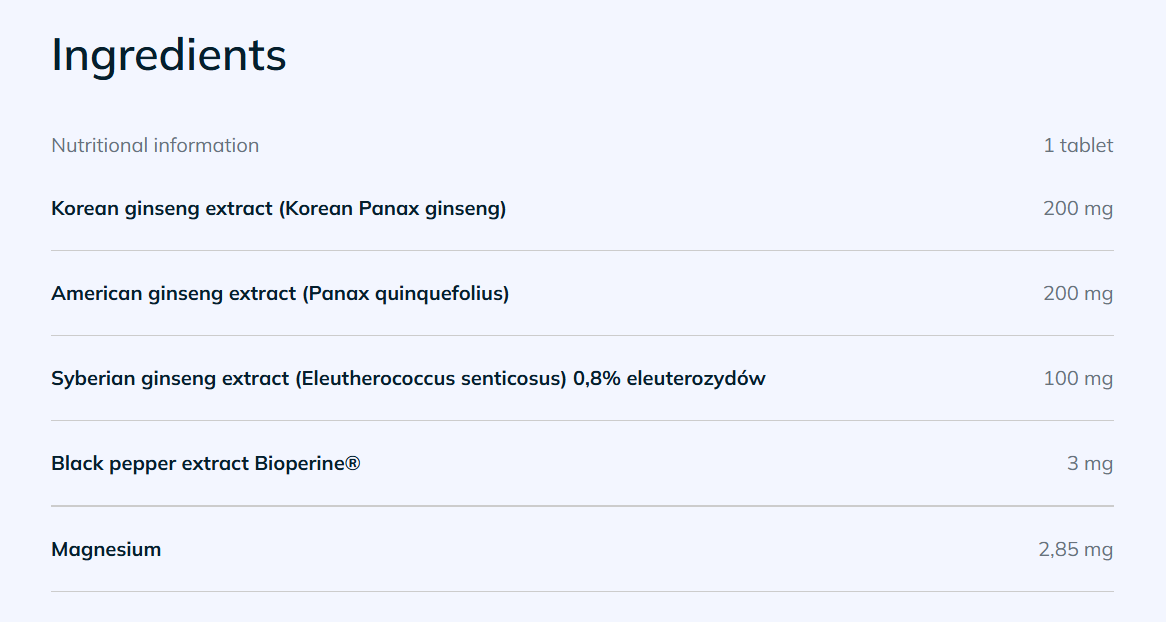Click the word tablet in the header
The height and width of the screenshot is (622, 1166).
tap(1086, 146)
